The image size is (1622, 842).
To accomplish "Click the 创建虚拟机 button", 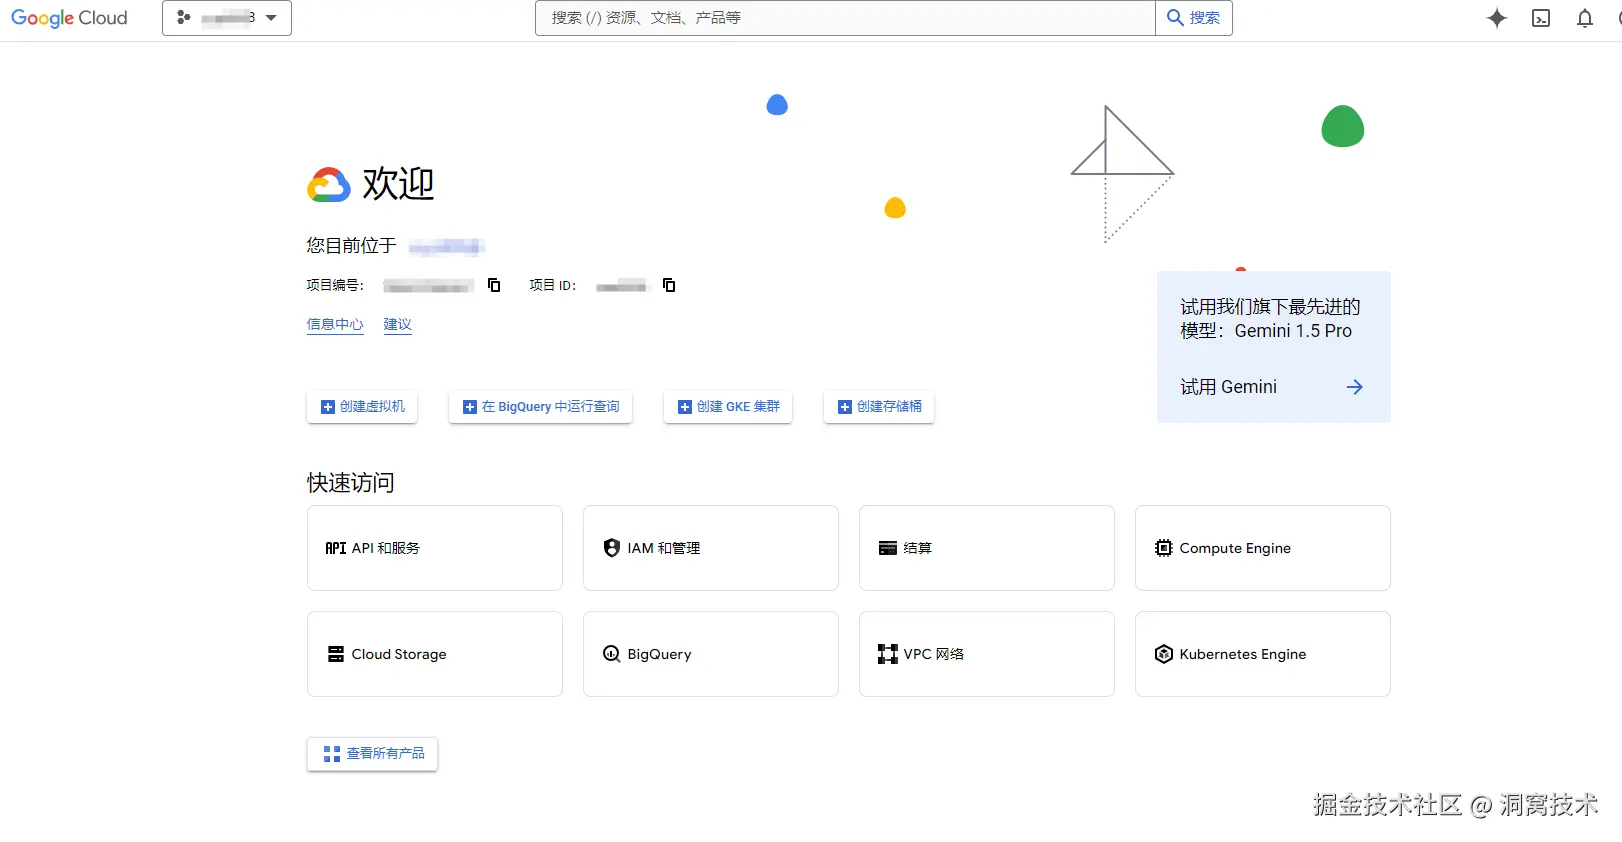I will 362,407.
